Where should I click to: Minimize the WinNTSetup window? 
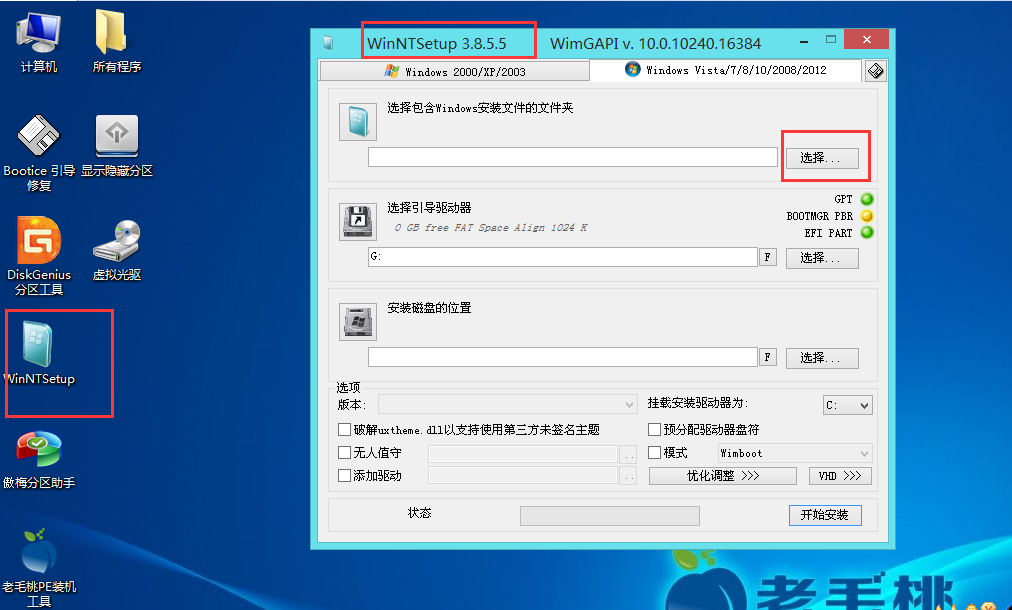pyautogui.click(x=804, y=41)
